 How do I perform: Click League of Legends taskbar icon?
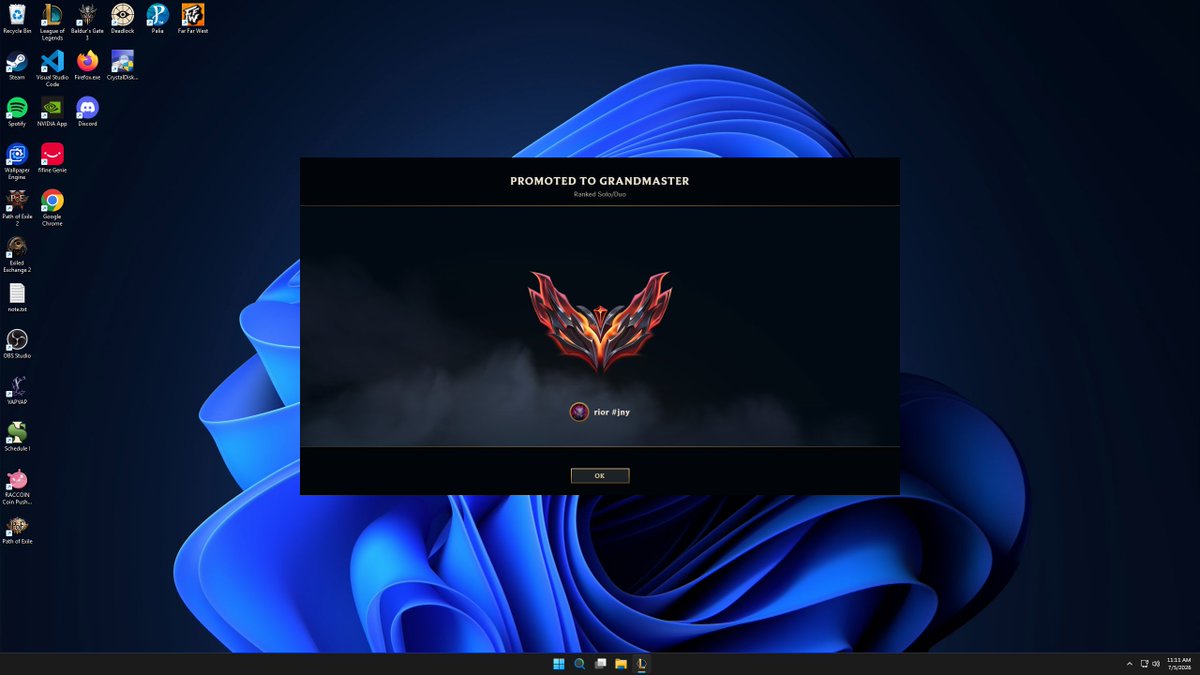pyautogui.click(x=641, y=664)
